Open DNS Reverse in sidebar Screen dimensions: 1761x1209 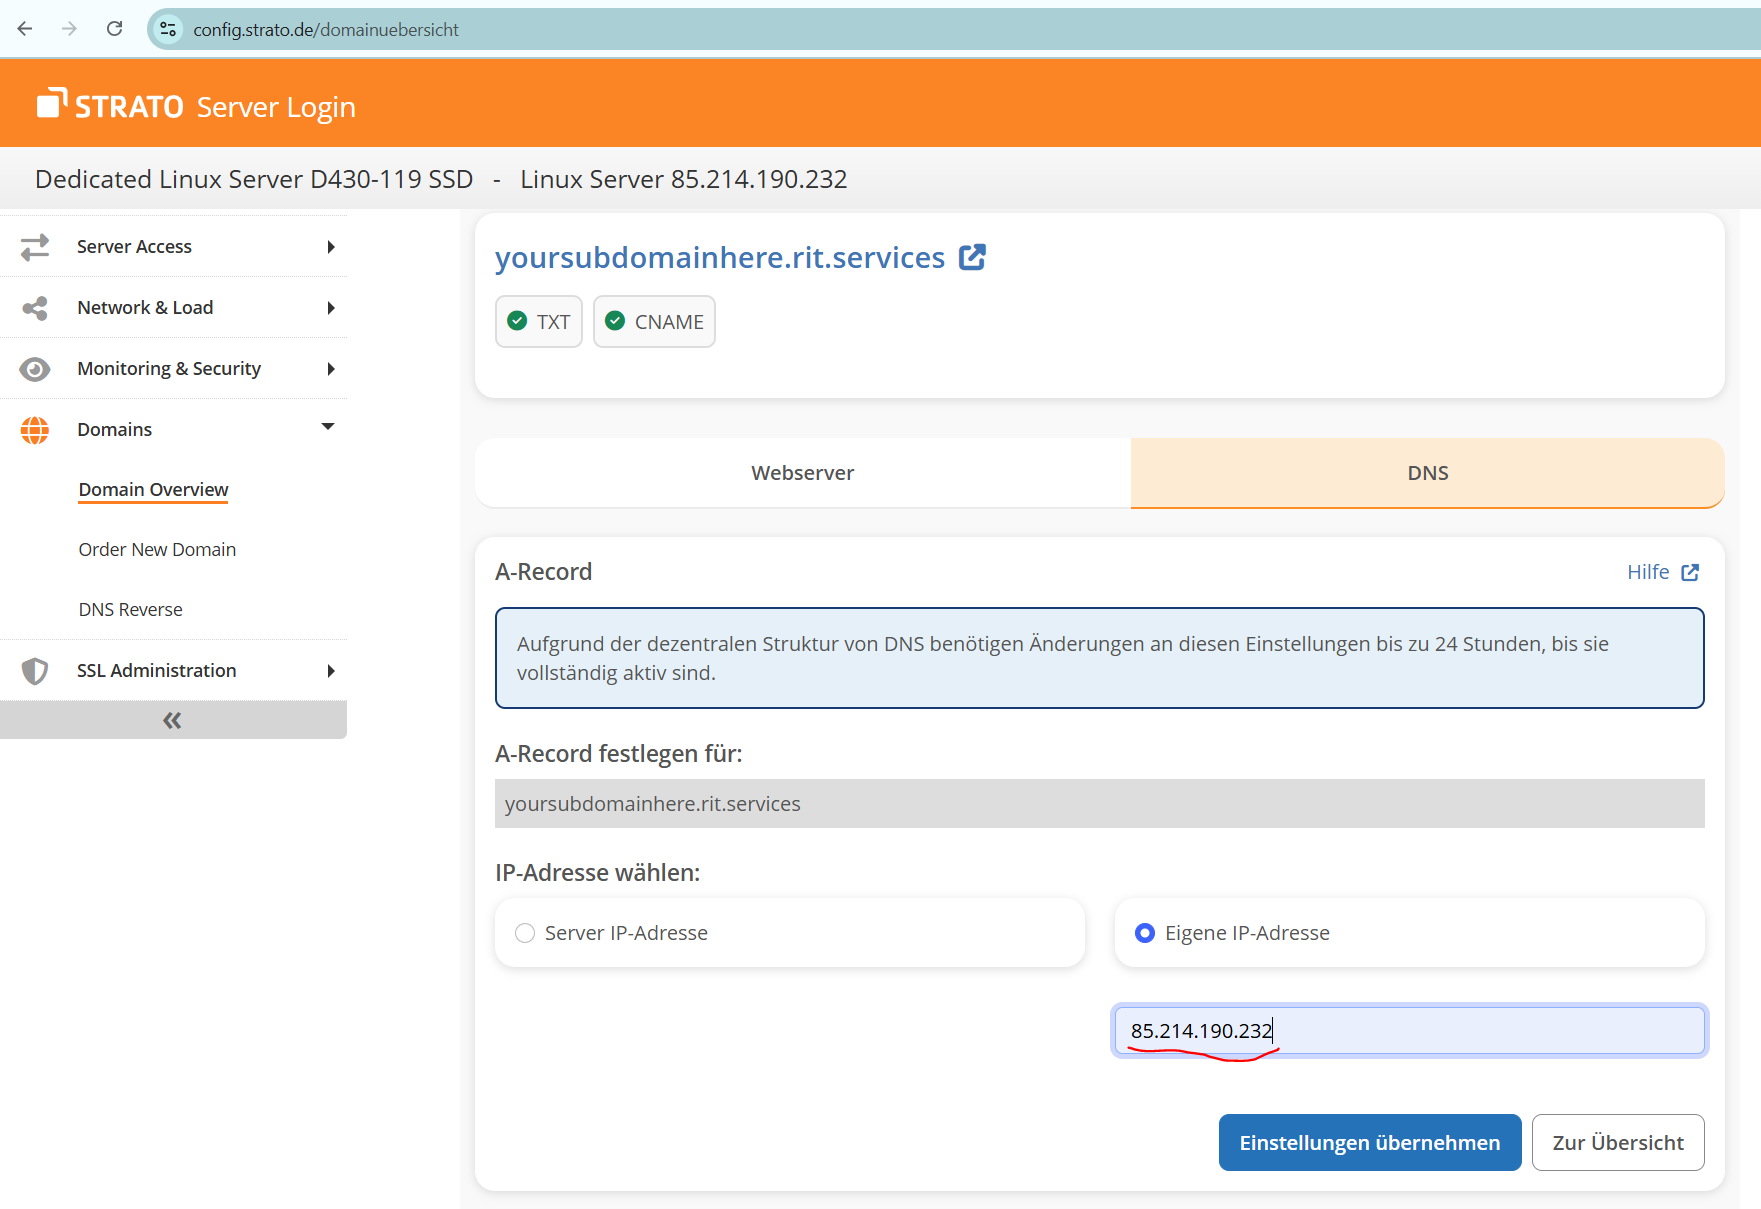coord(131,610)
